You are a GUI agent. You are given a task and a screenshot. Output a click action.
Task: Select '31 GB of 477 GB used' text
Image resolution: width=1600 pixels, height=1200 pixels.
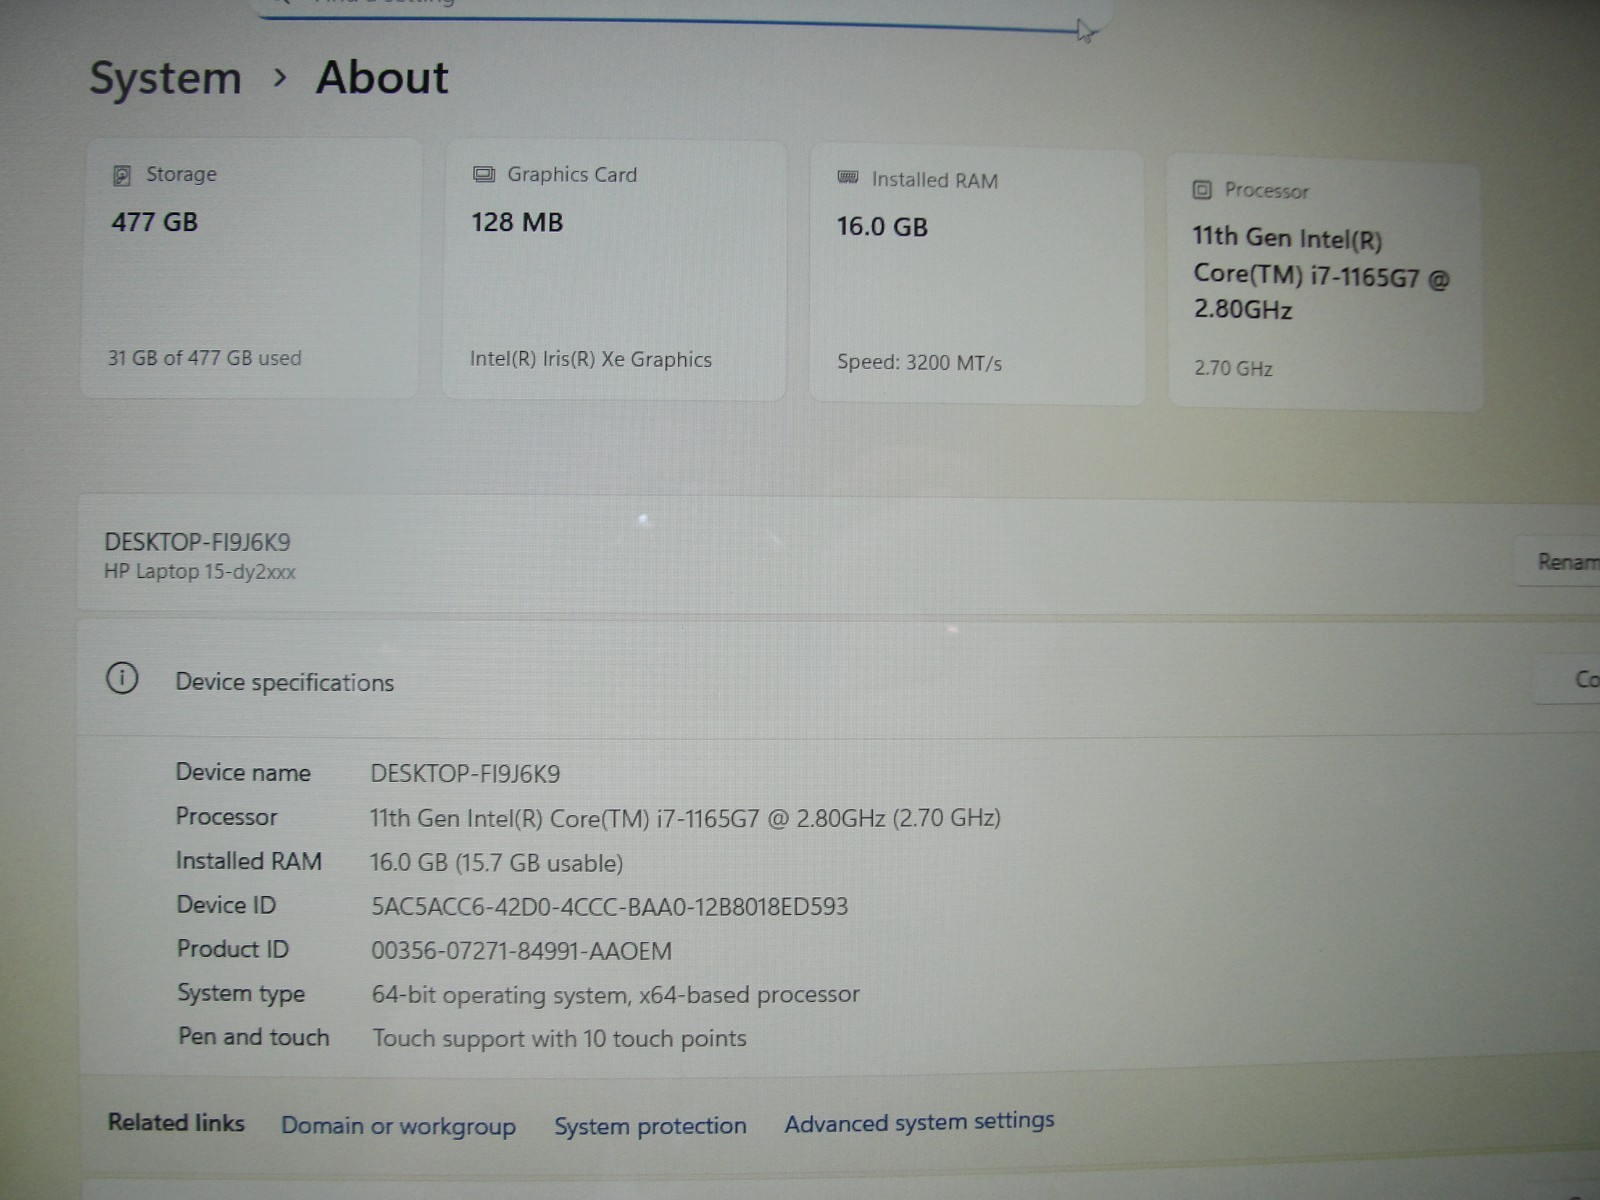click(204, 358)
